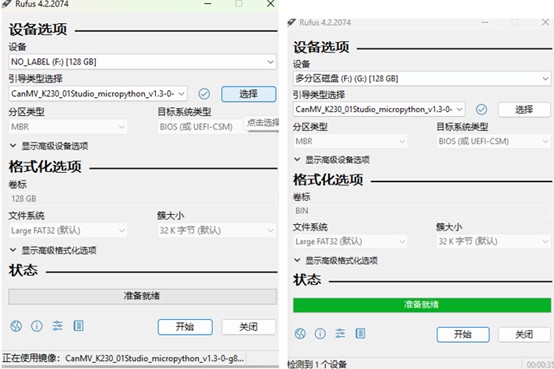Click volume label field showing BIN
This screenshot has width=554, height=369.
point(422,211)
